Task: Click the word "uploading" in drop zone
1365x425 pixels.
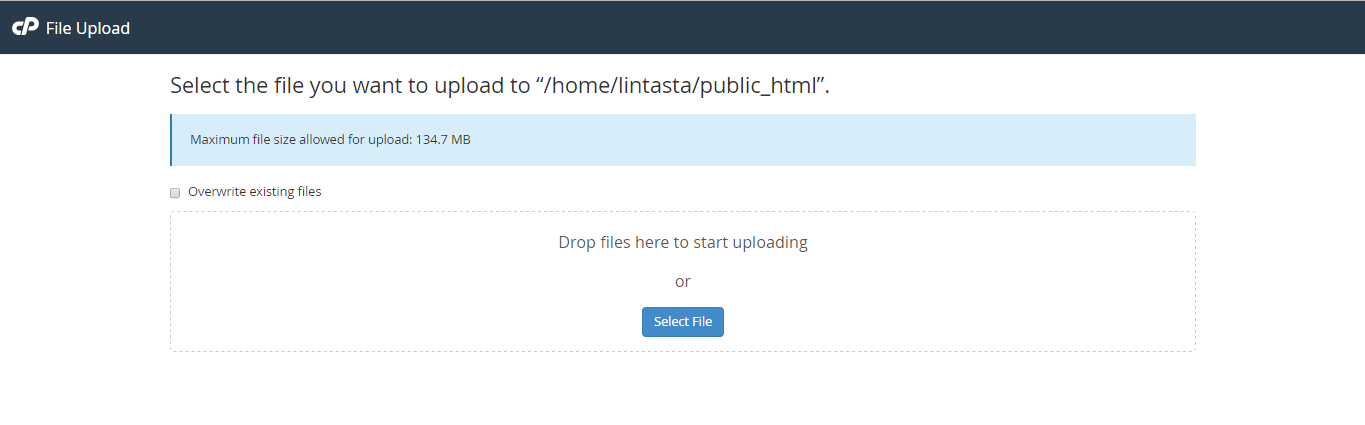Action: point(770,242)
